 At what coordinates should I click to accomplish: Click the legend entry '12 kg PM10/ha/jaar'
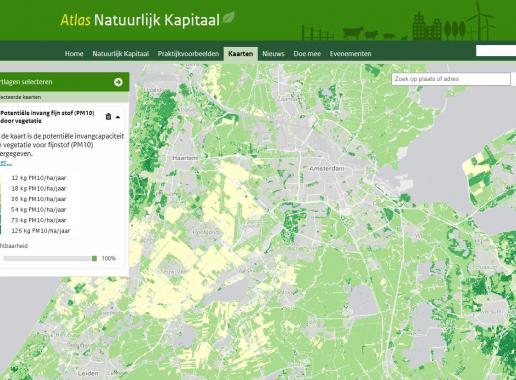coord(39,178)
